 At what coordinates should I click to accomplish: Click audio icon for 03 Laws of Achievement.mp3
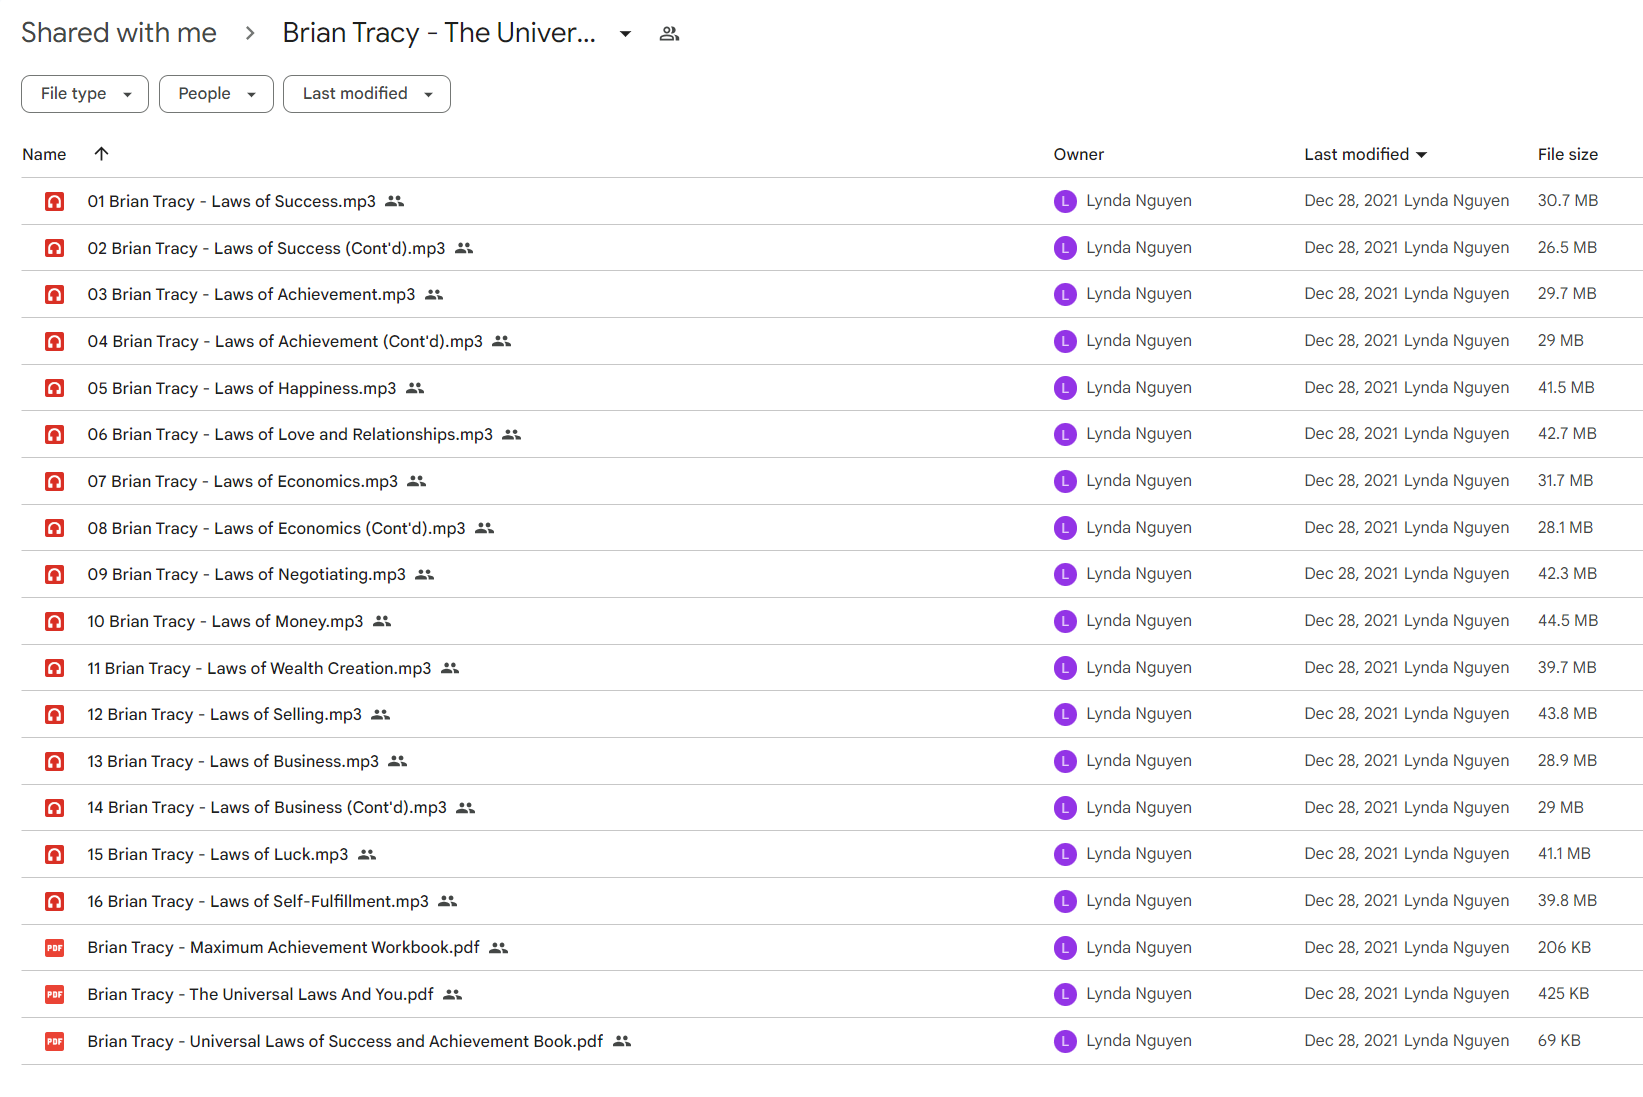coord(55,295)
